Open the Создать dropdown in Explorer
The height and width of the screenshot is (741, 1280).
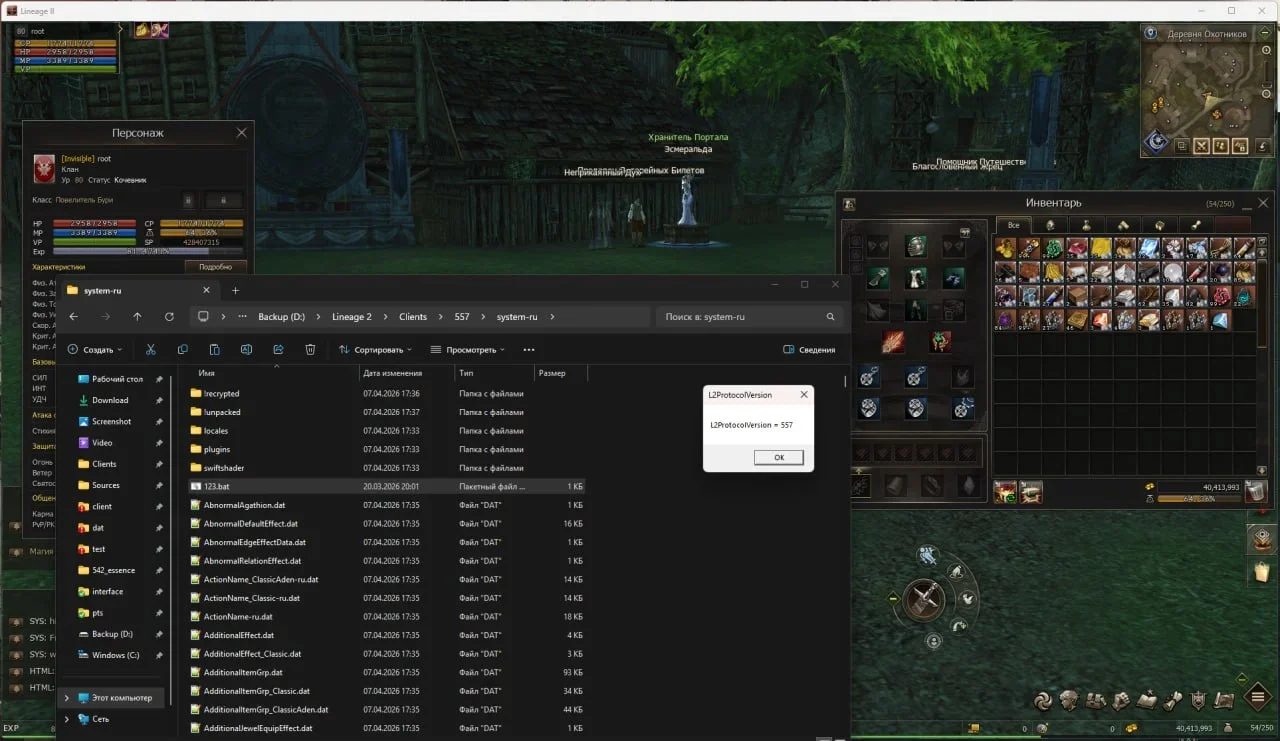tap(95, 349)
